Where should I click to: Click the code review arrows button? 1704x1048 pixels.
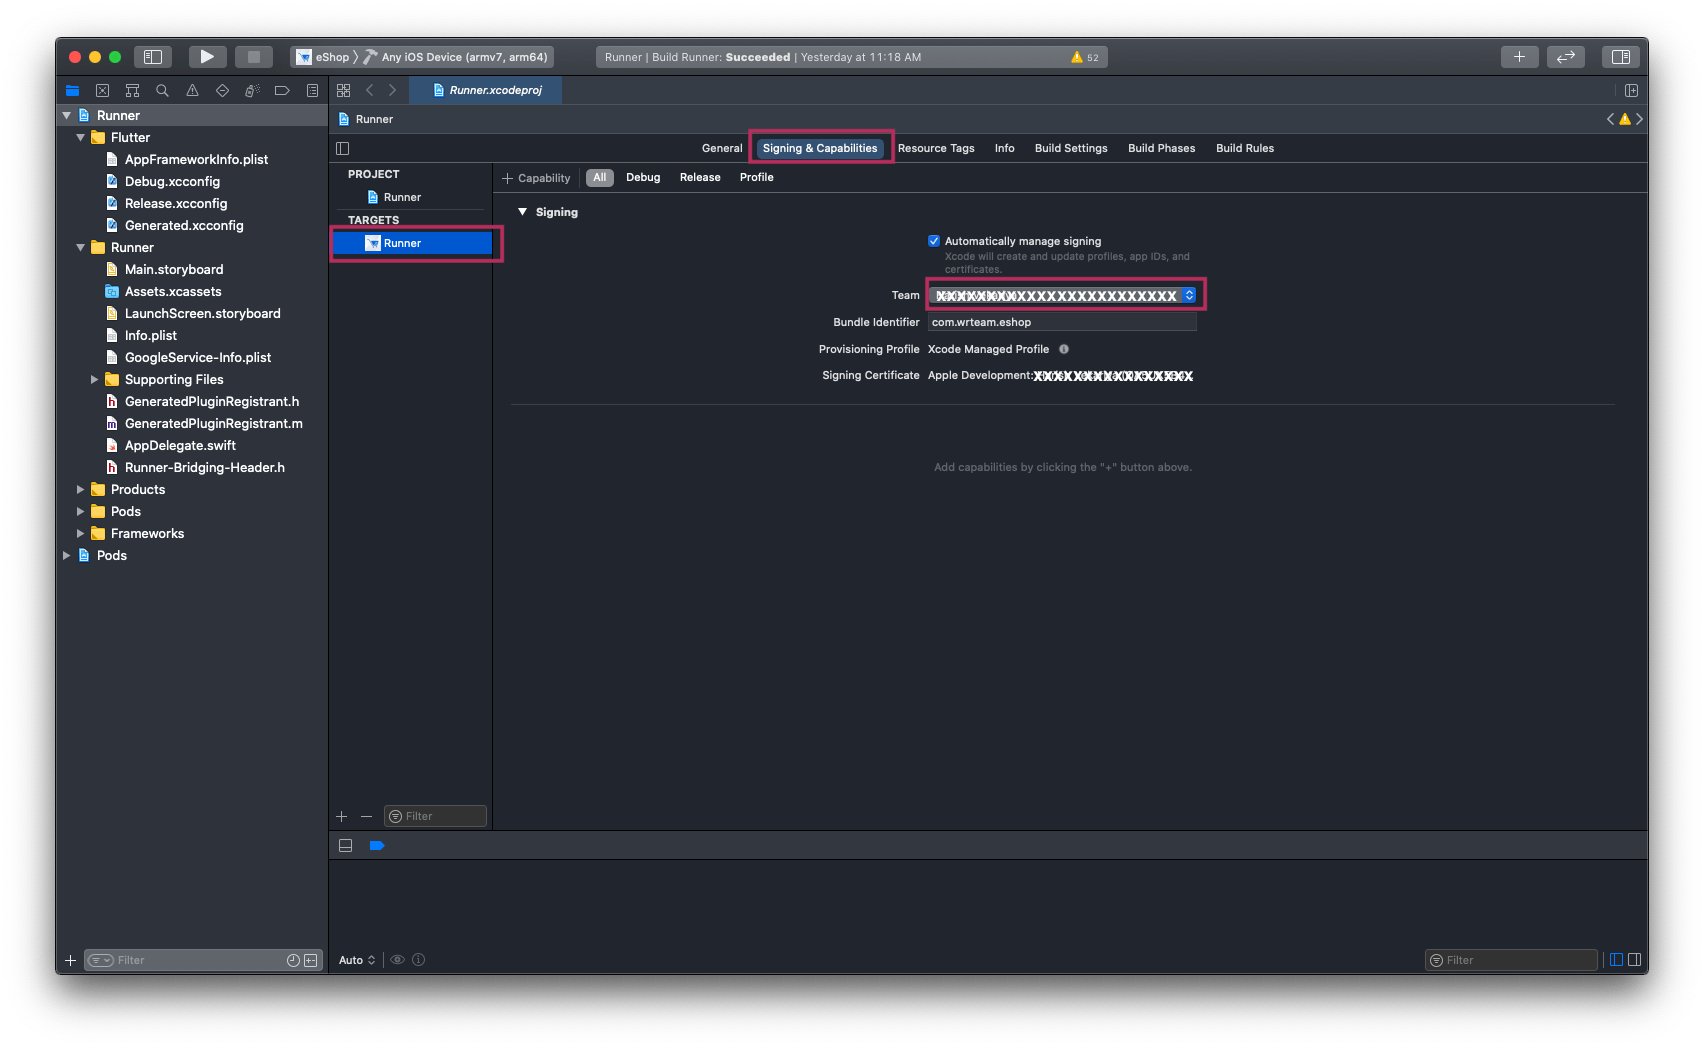click(x=1566, y=57)
